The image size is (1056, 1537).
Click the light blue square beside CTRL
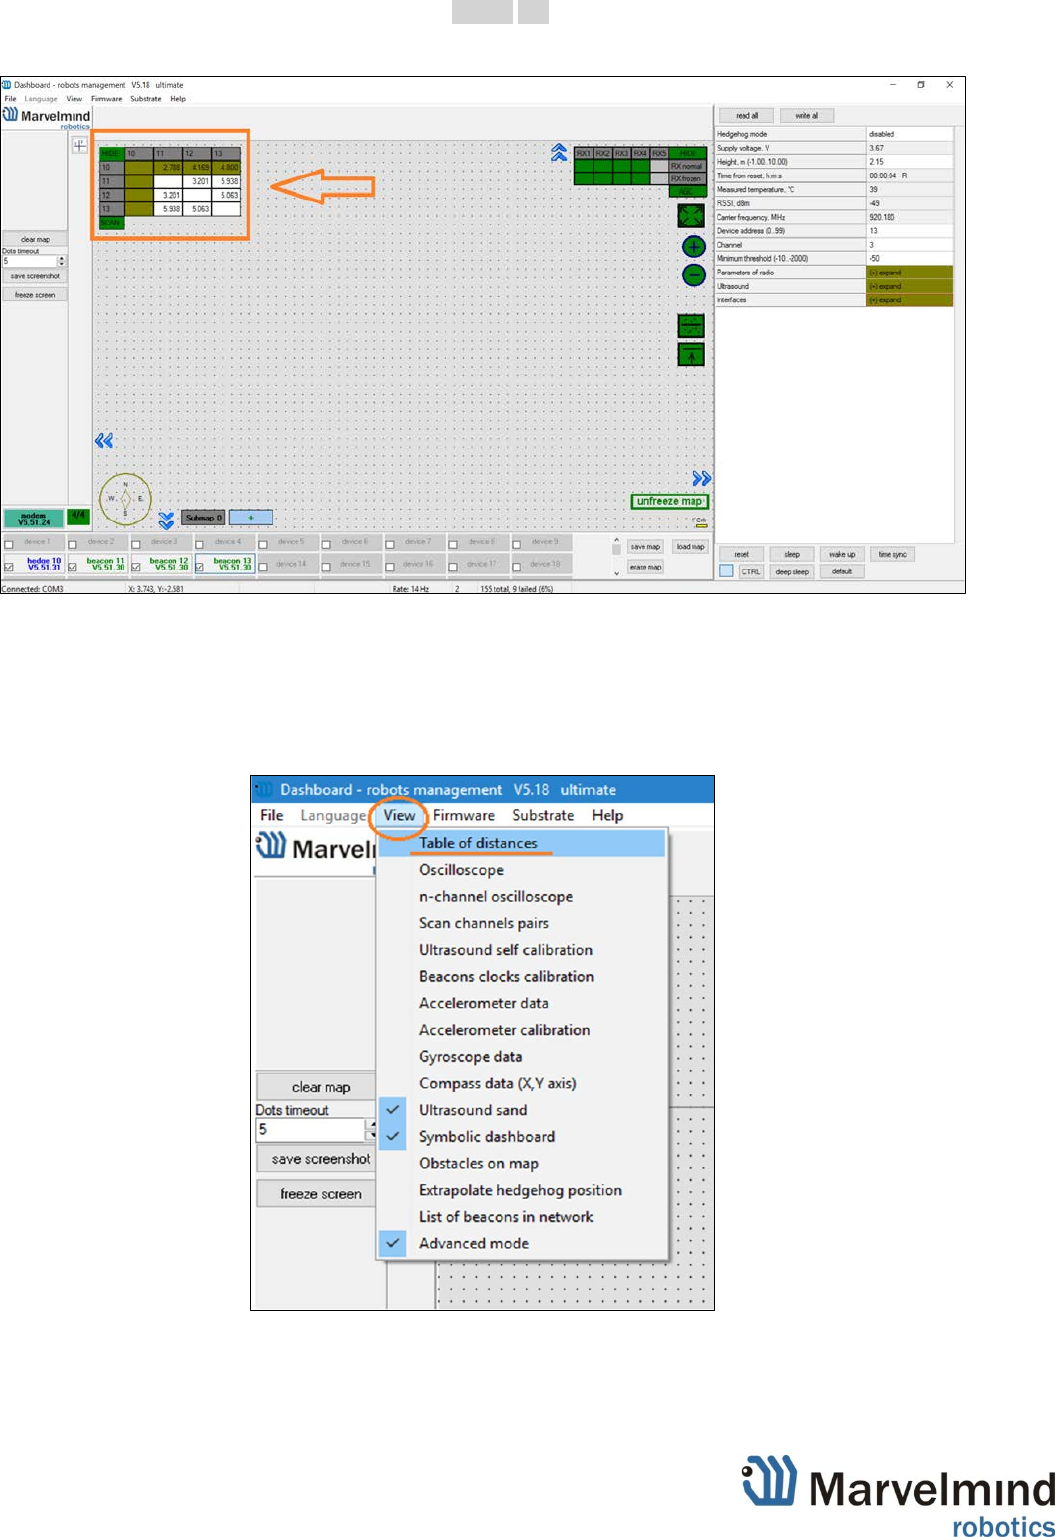[727, 571]
